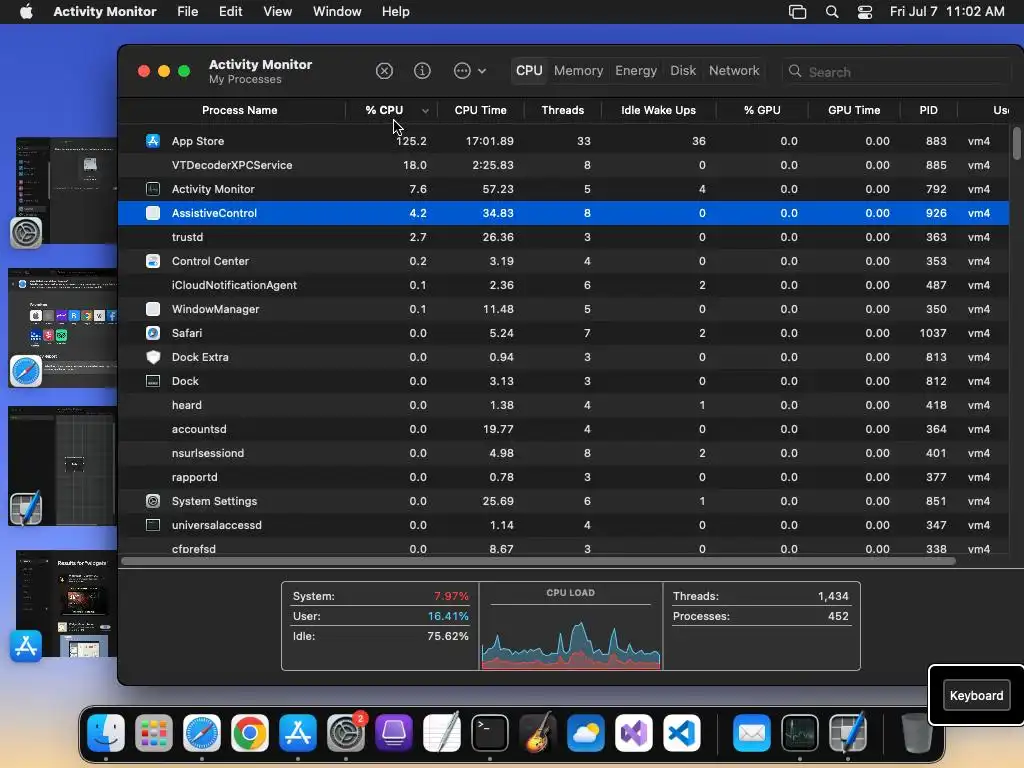Open the process info (i) button
This screenshot has height=768, width=1024.
click(422, 71)
